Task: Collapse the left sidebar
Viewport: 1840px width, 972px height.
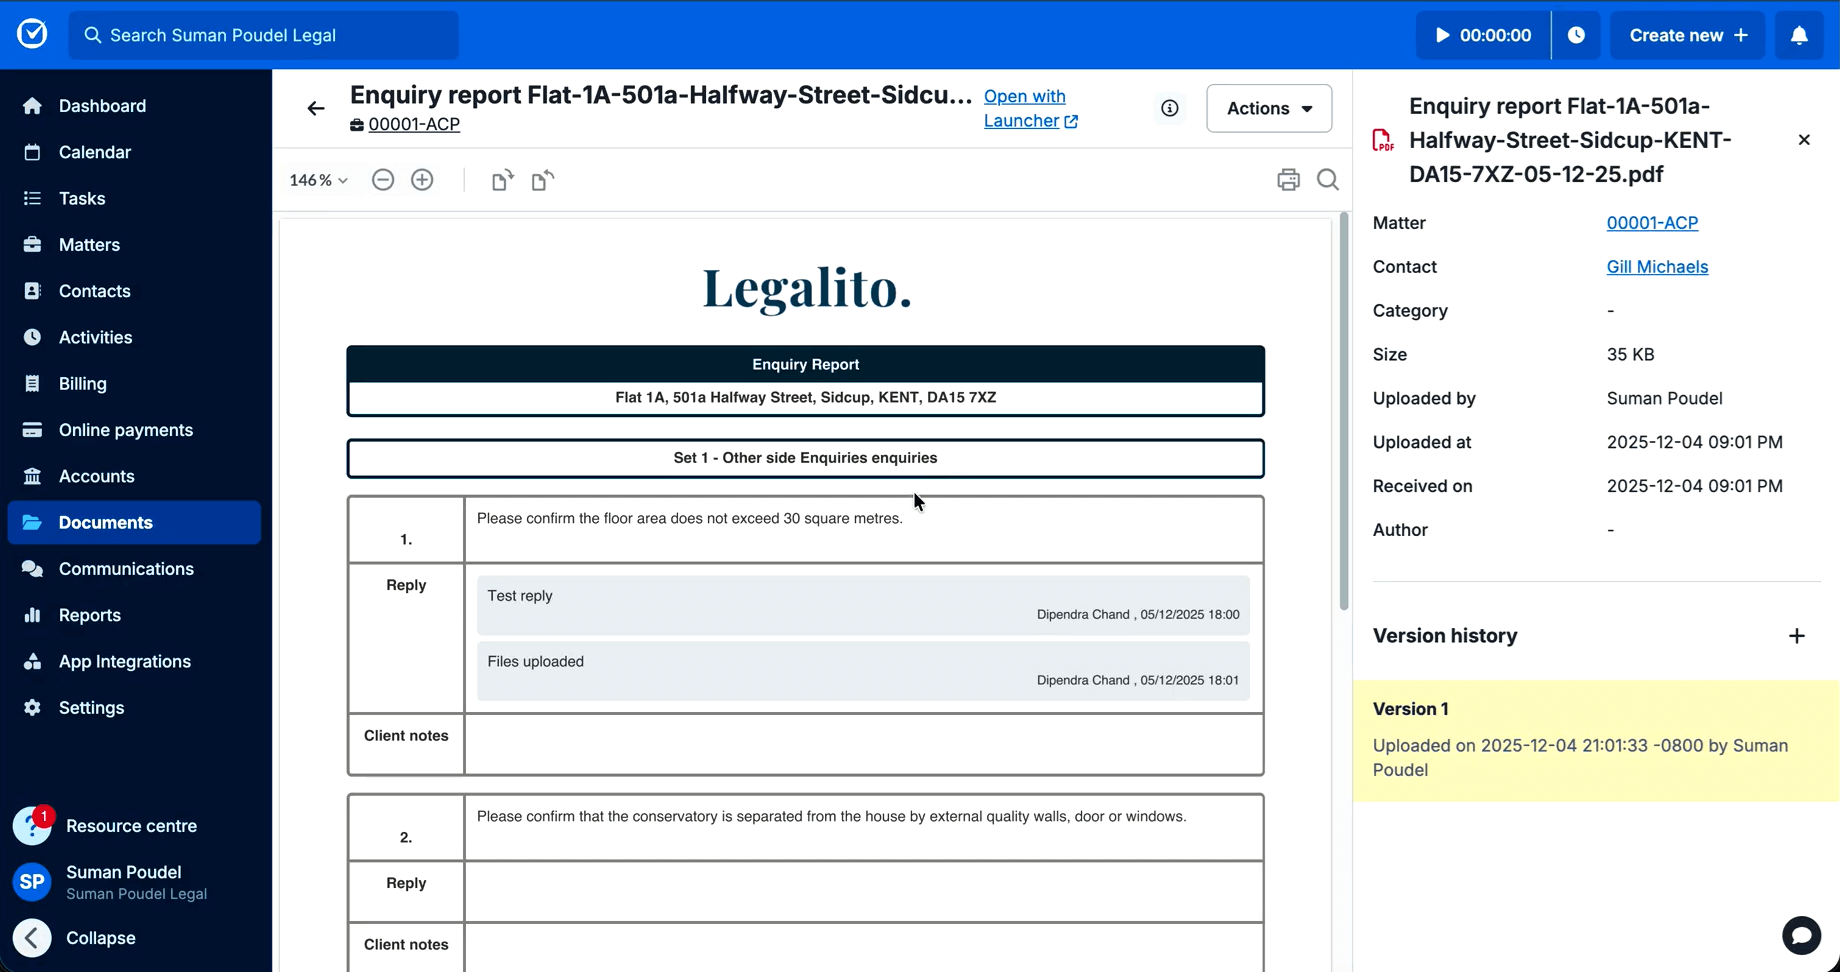Action: (33, 938)
